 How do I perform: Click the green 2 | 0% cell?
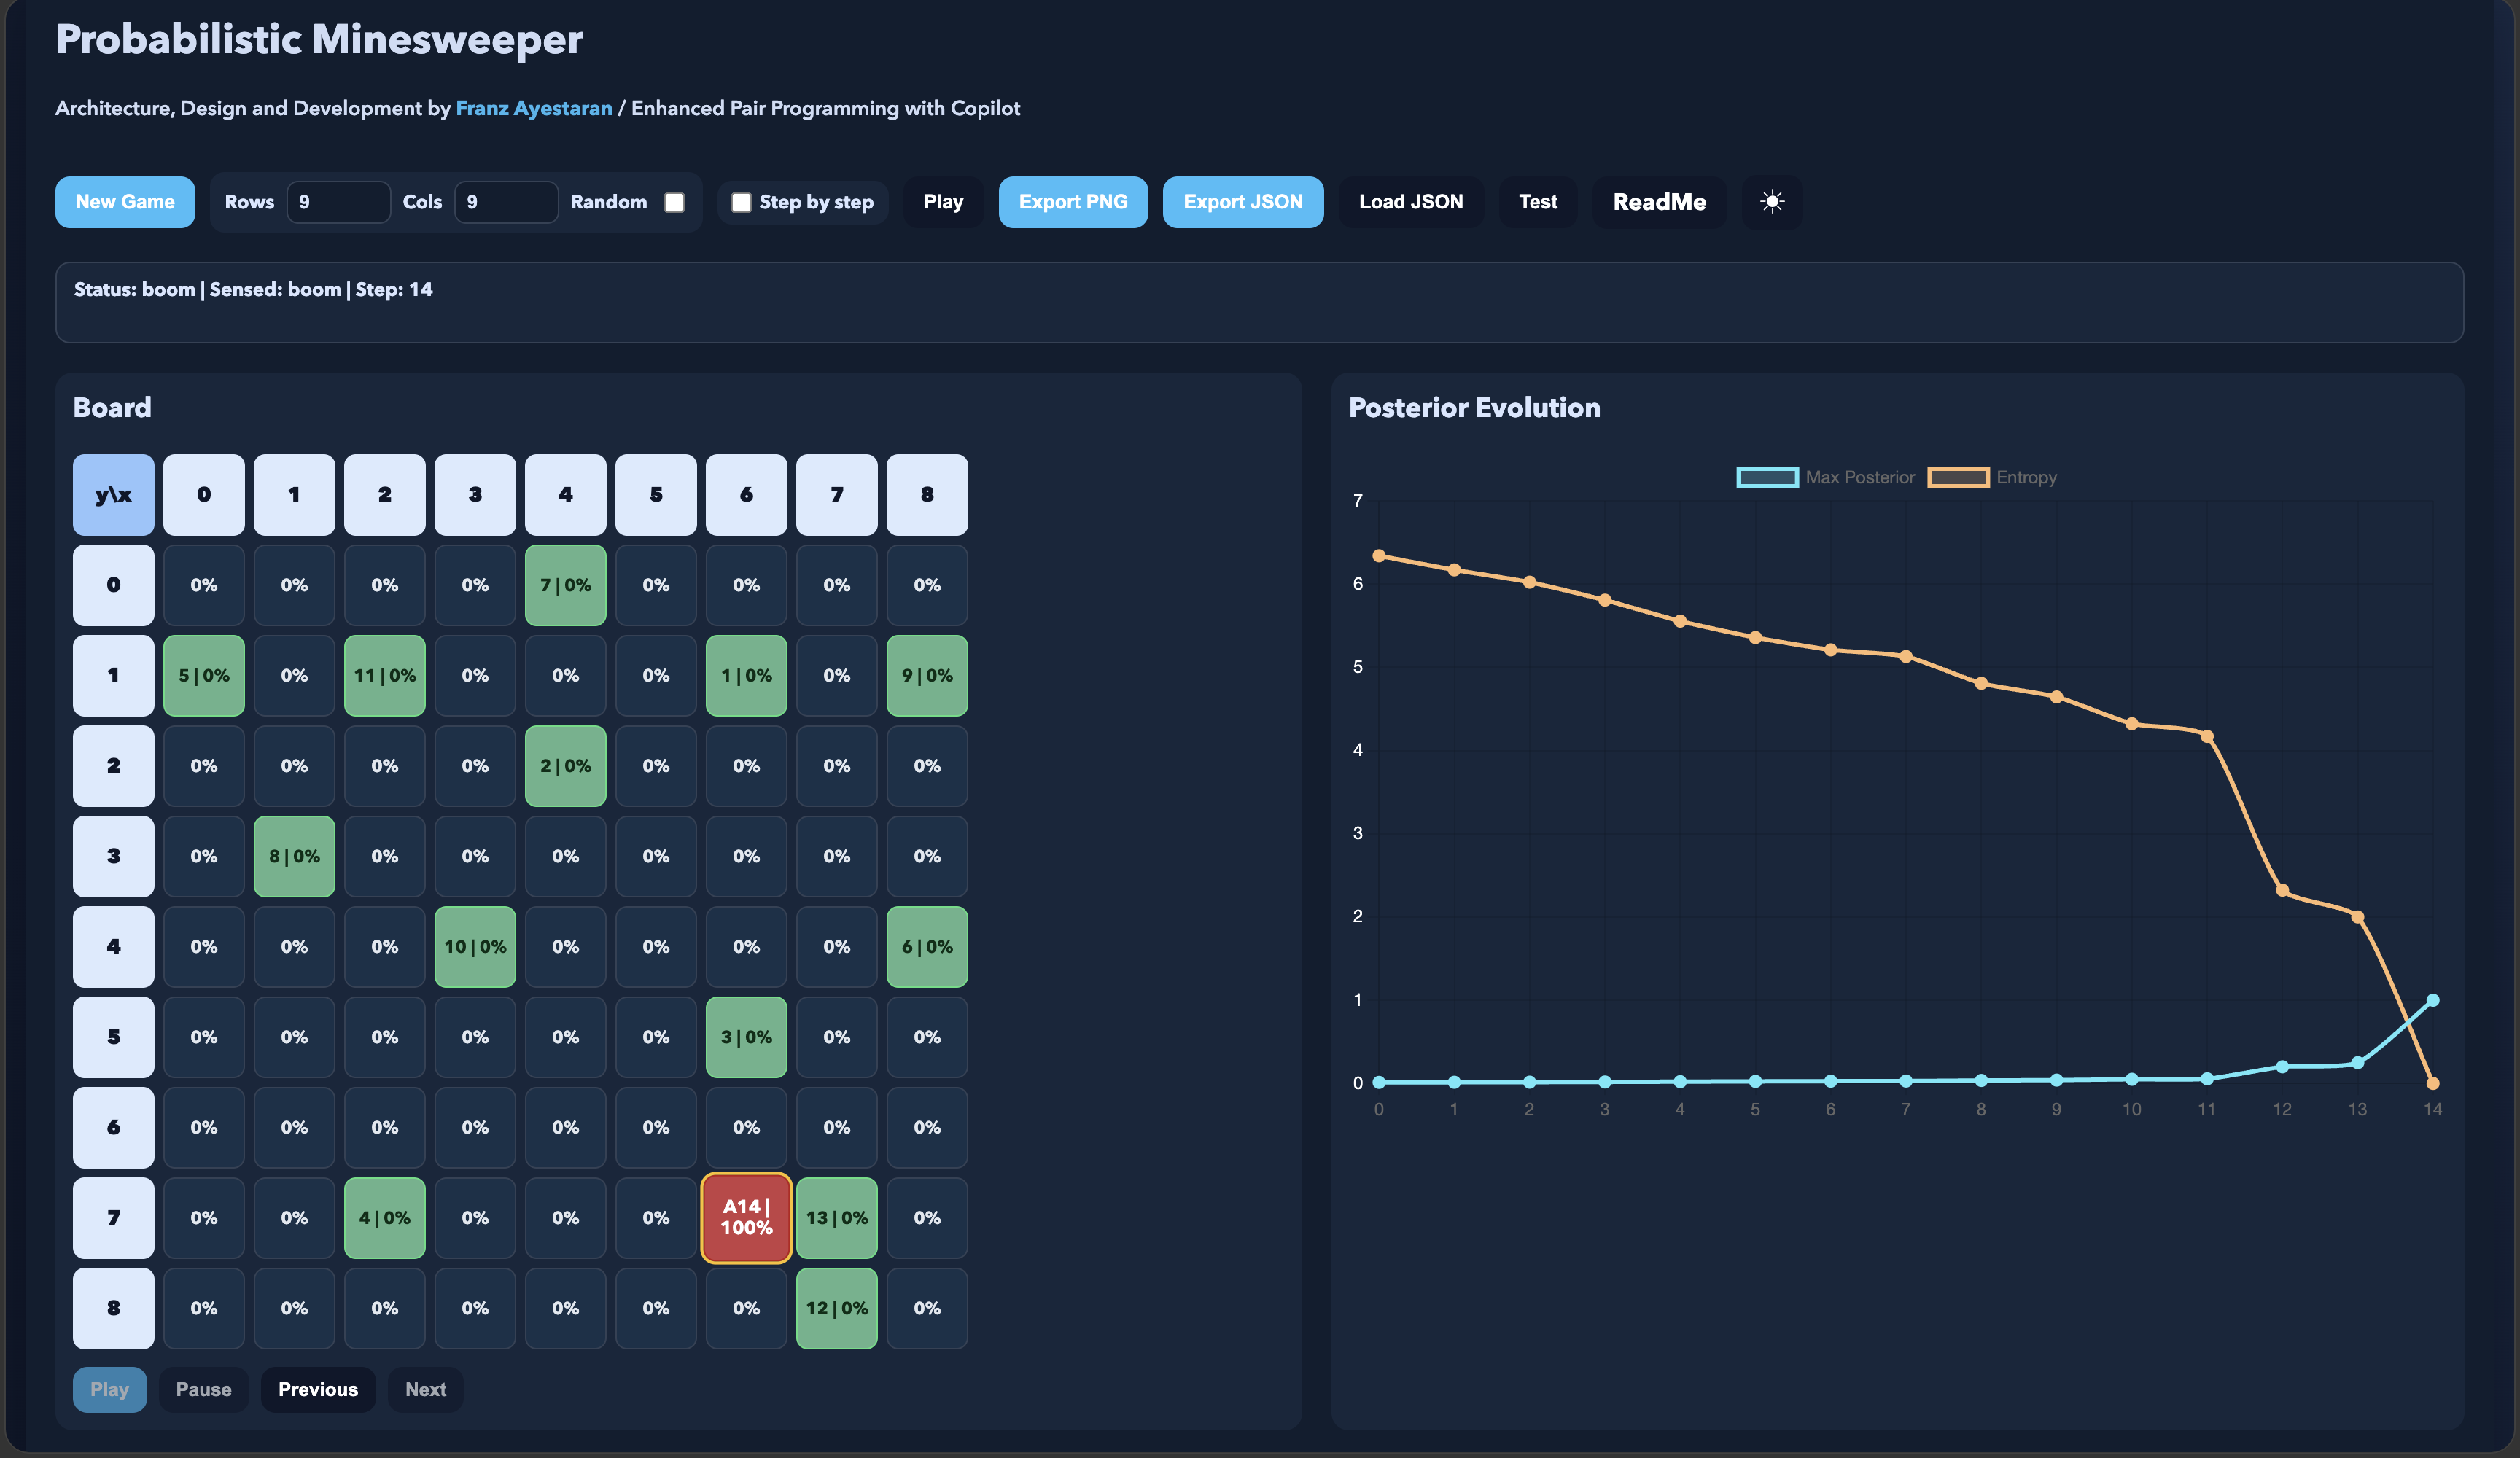[x=566, y=766]
